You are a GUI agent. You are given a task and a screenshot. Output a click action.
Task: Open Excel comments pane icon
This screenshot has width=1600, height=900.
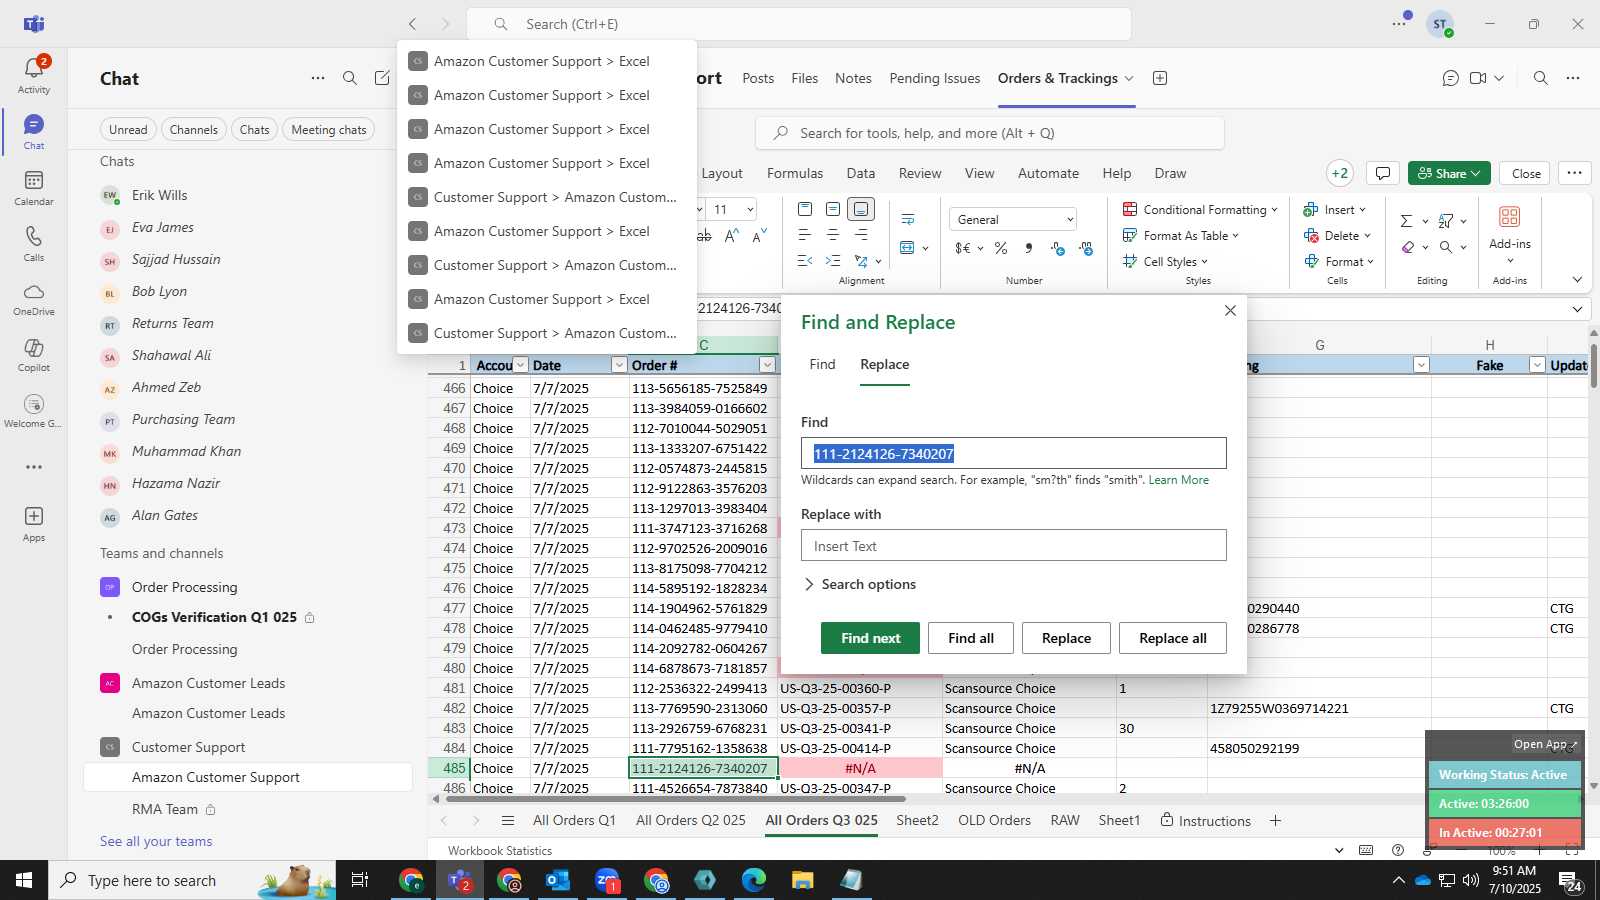click(x=1383, y=173)
